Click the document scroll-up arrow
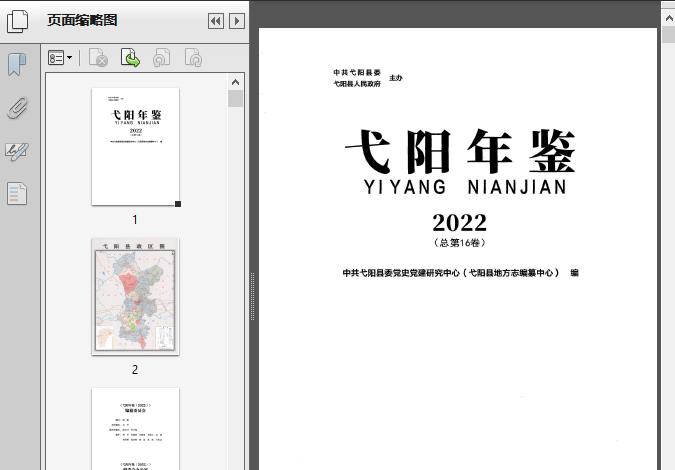This screenshot has height=470, width=675. 669,18
